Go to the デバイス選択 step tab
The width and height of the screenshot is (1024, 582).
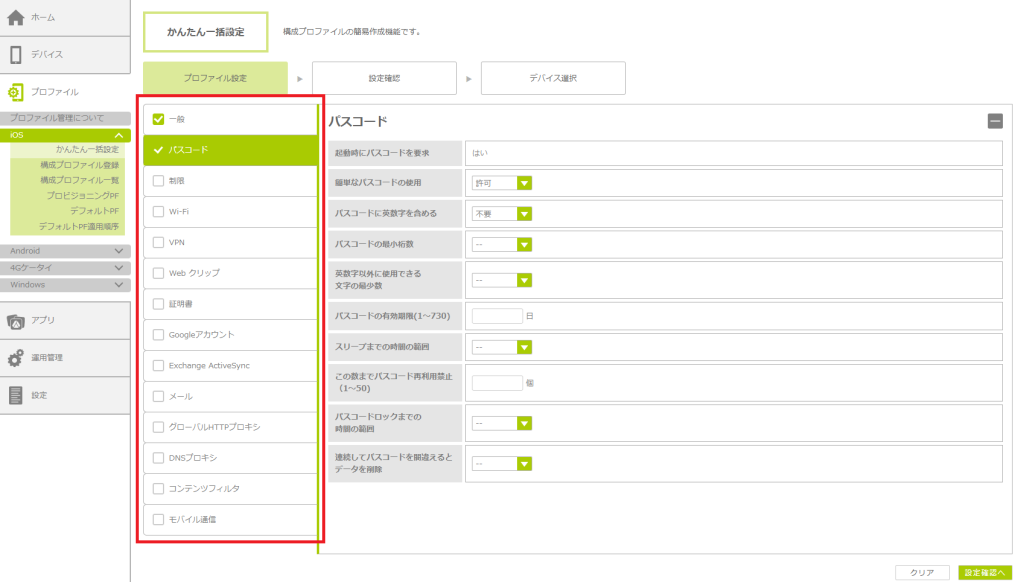point(553,78)
